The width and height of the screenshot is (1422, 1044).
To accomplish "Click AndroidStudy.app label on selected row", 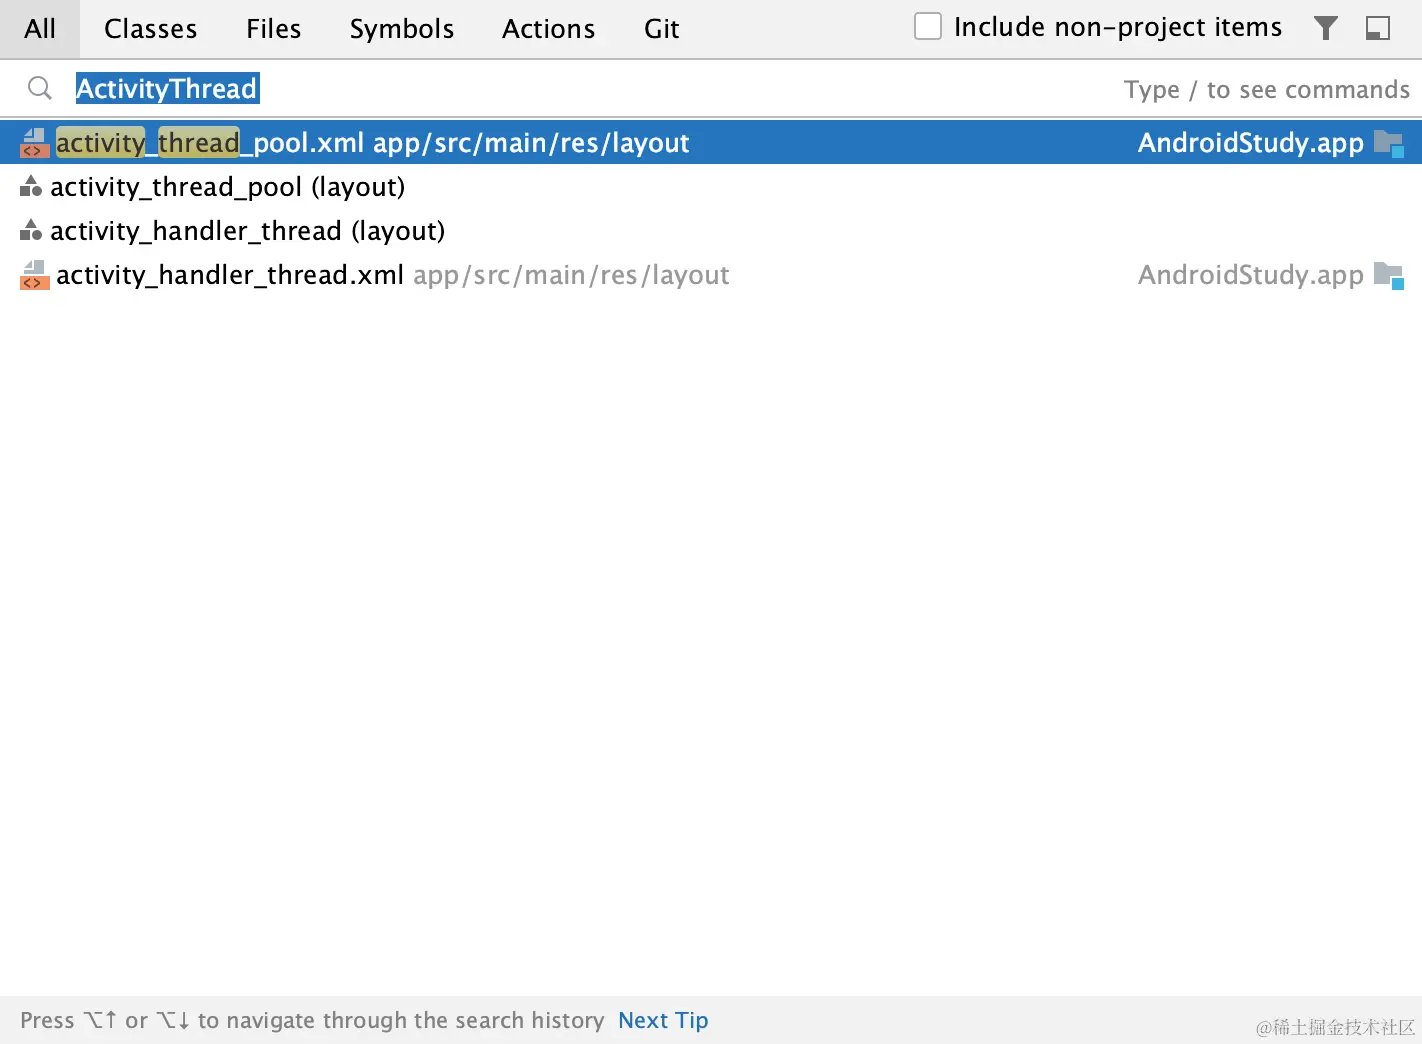I will (1251, 143).
